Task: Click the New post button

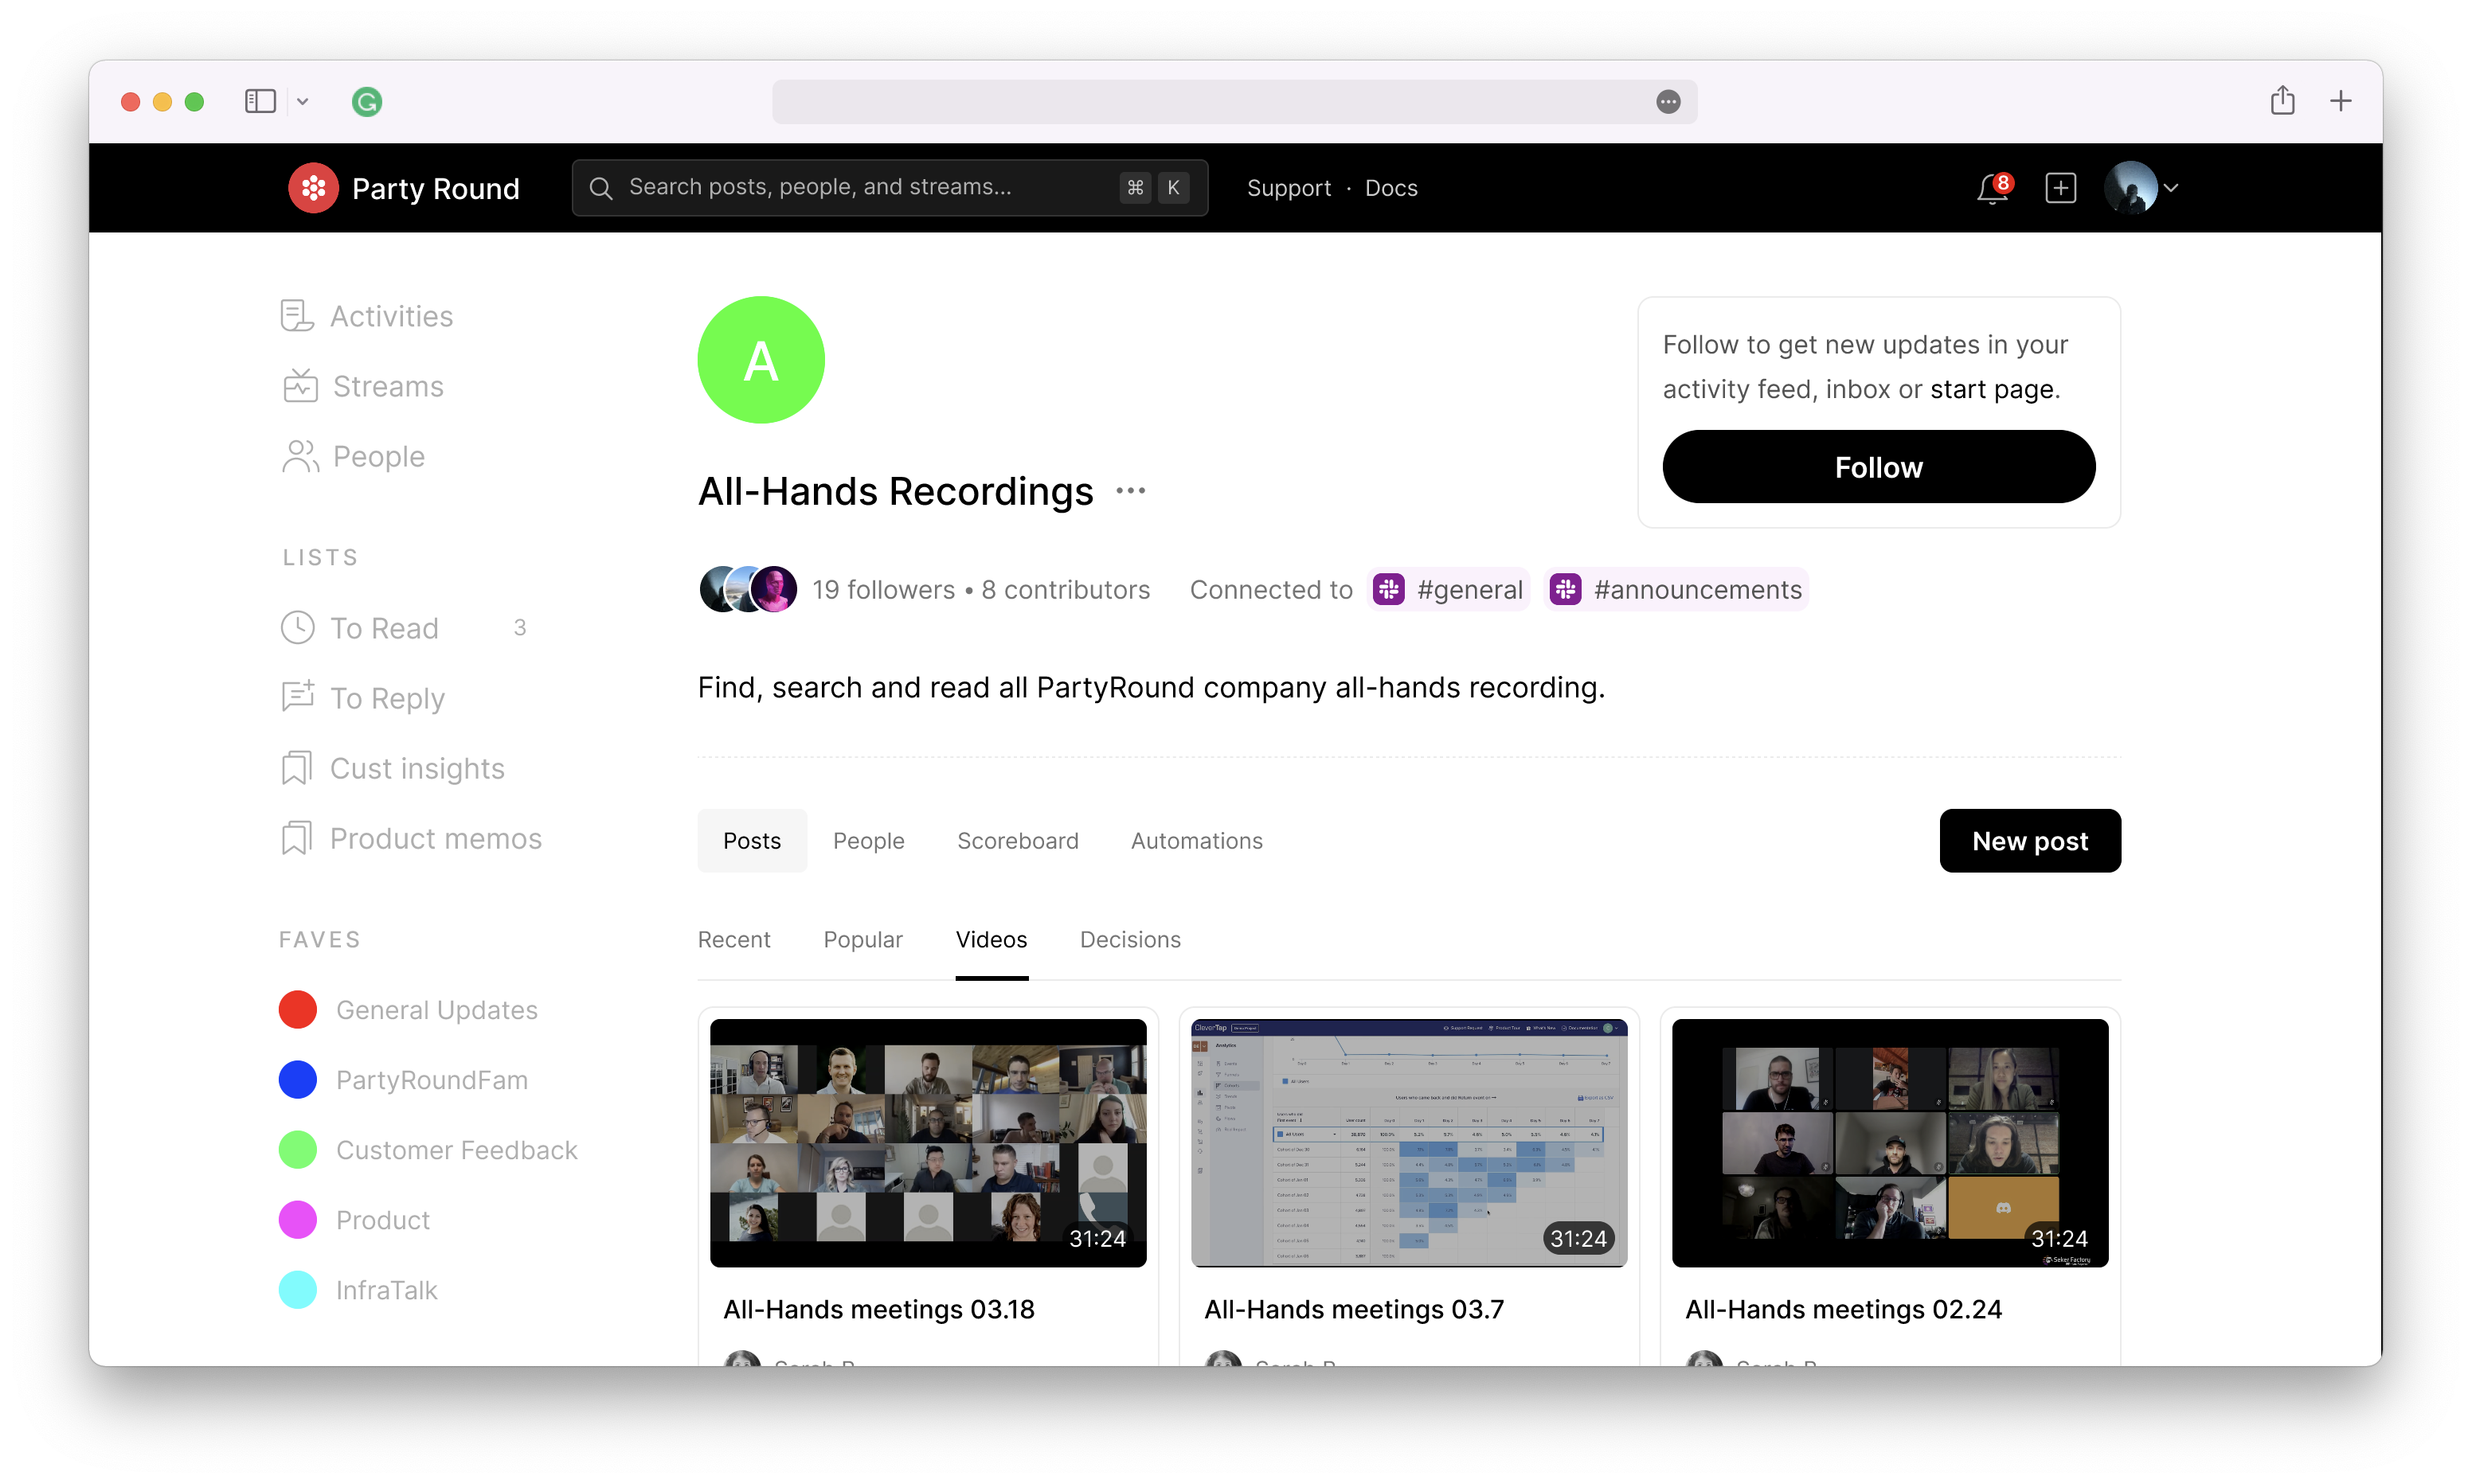Action: (2029, 841)
